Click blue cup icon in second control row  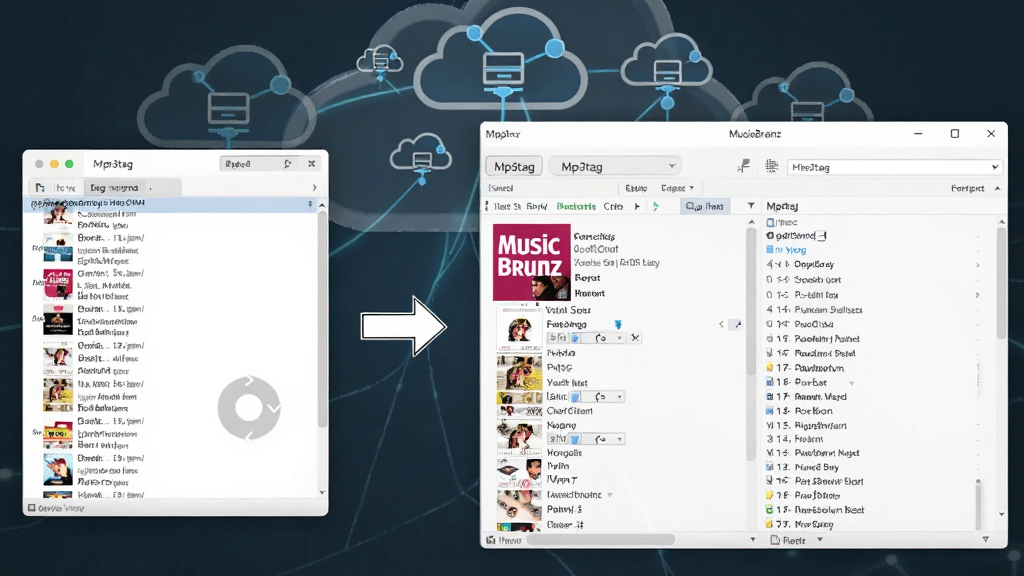click(575, 397)
